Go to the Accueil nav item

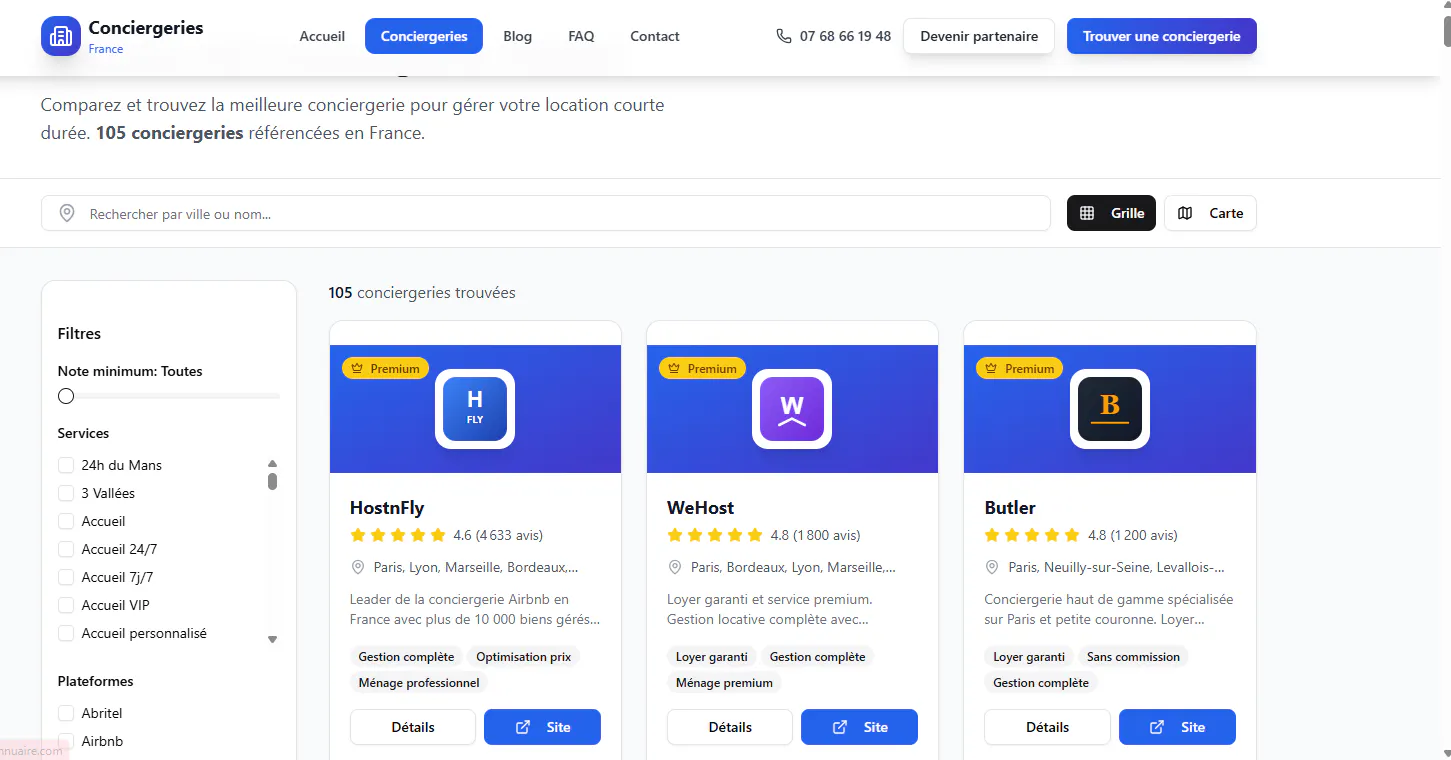pos(322,36)
